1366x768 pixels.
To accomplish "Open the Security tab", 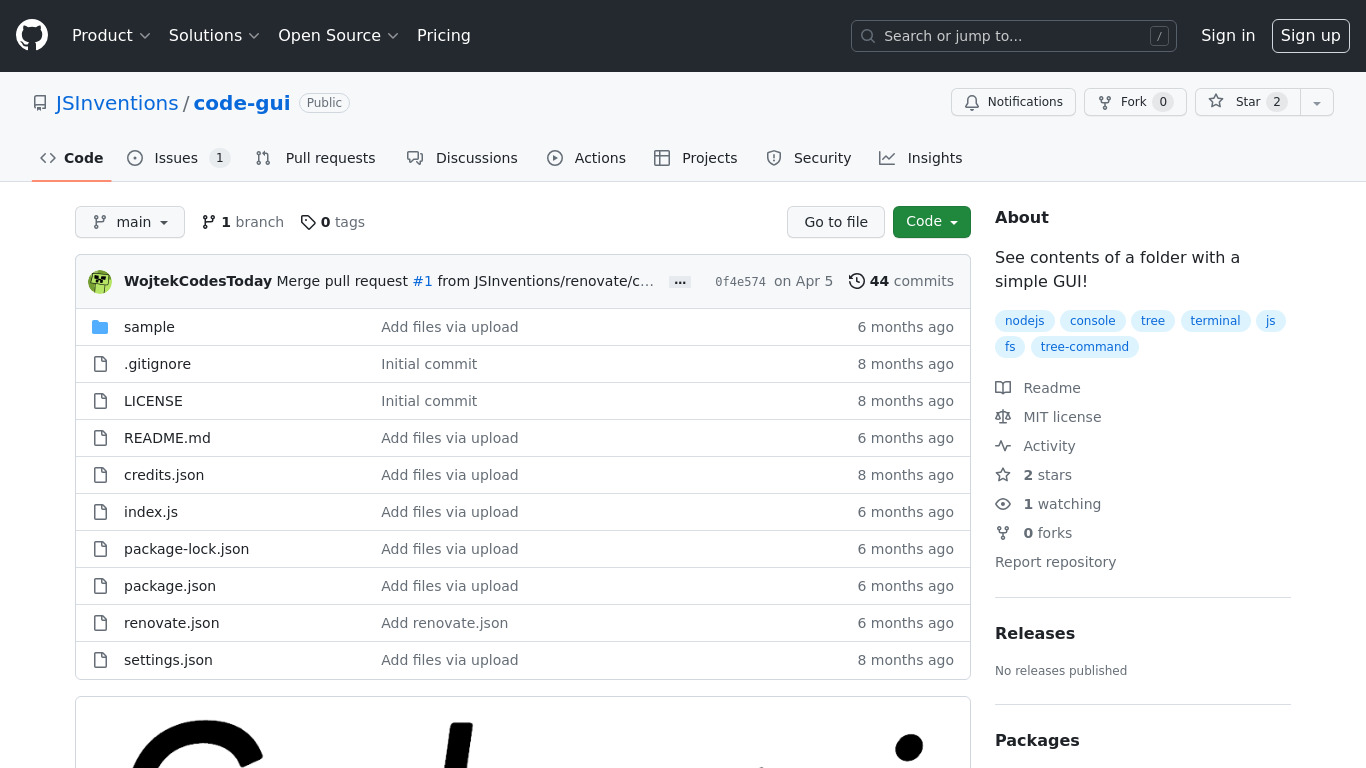I will (x=808, y=158).
